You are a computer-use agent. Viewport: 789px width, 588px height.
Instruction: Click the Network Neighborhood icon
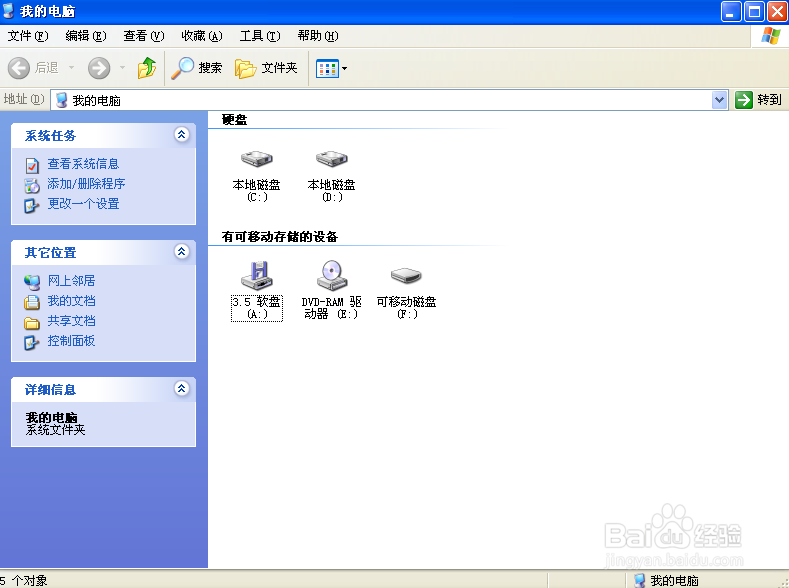point(32,282)
